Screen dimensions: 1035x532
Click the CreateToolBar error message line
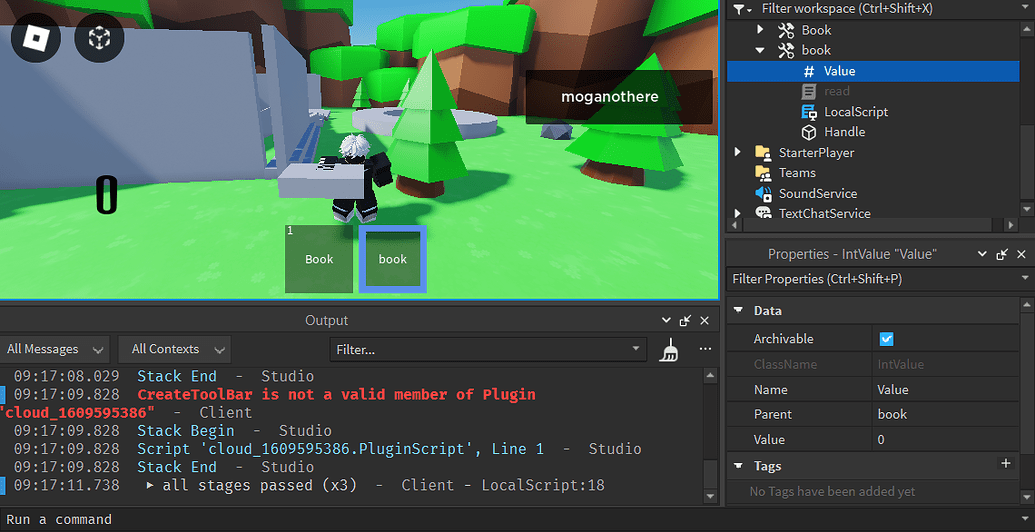tap(336, 395)
